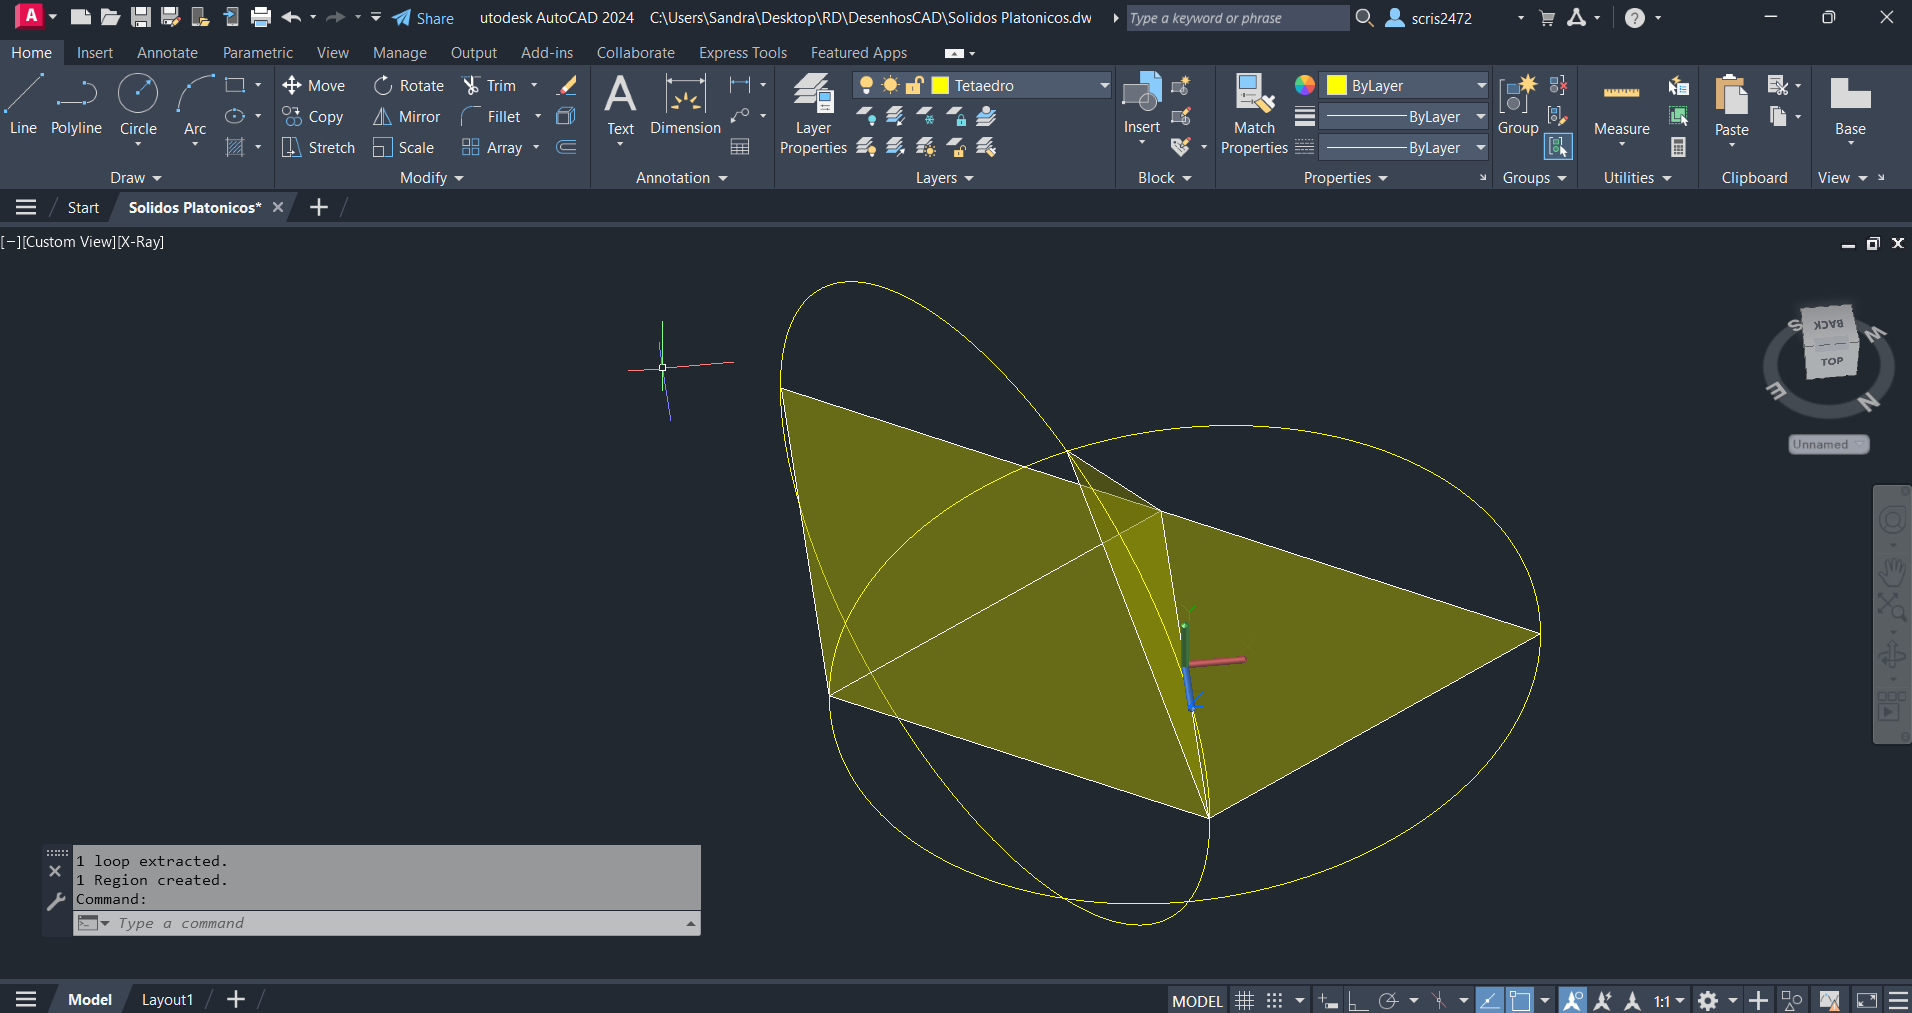Open the ByLayer linetype dropdown
The height and width of the screenshot is (1013, 1912).
click(1481, 148)
